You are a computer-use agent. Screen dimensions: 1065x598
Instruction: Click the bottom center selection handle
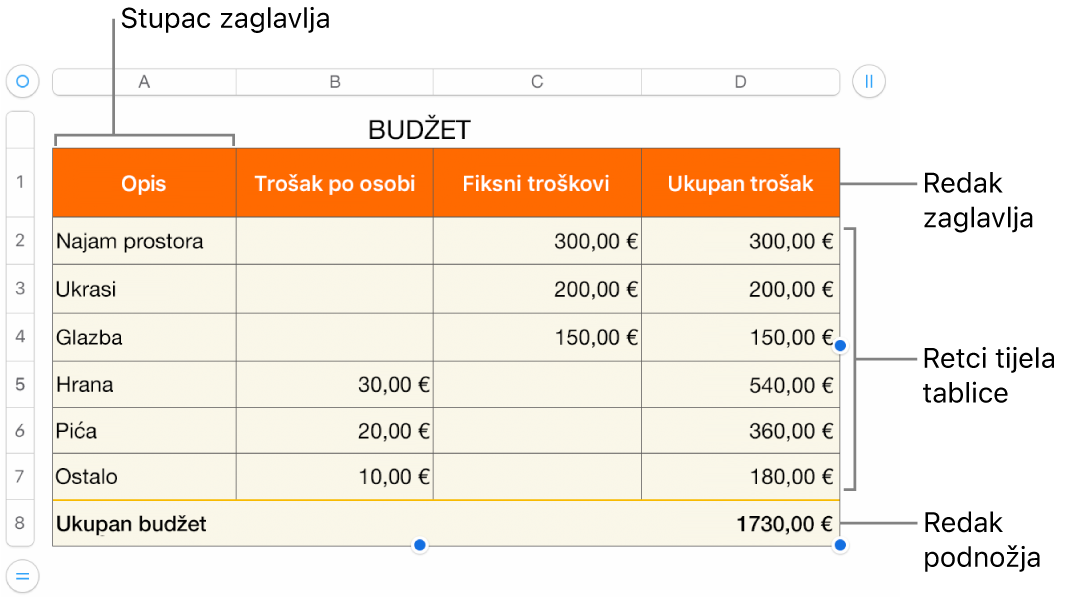[420, 545]
